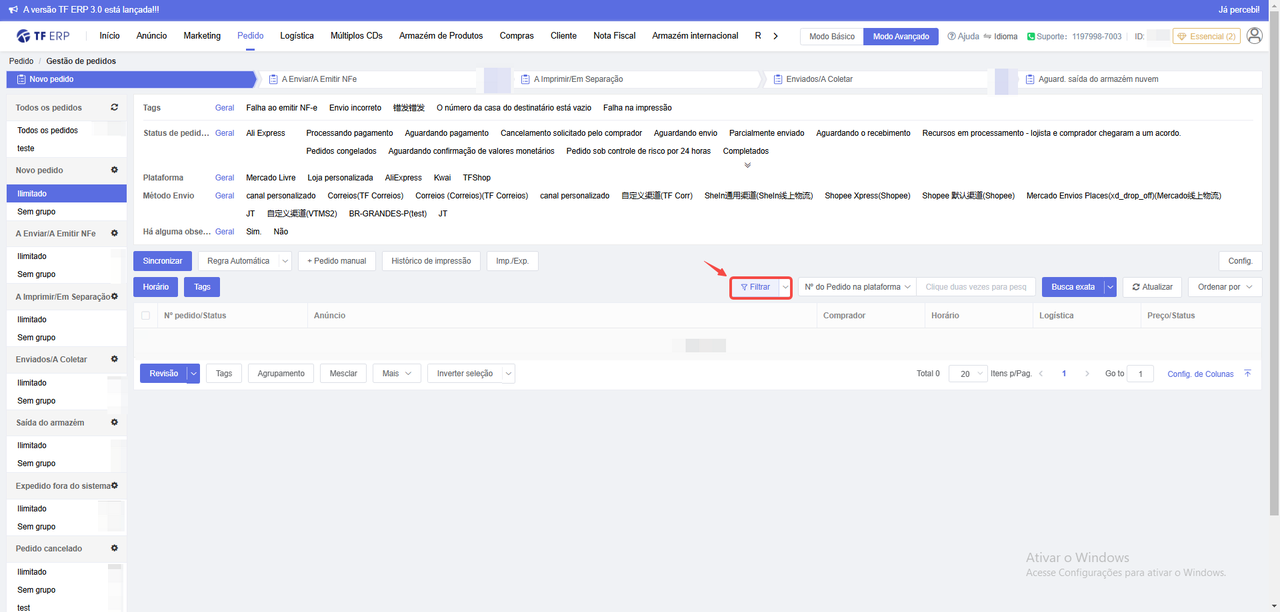Change the items per page dropdown showing 20
1280x612 pixels.
[x=967, y=374]
